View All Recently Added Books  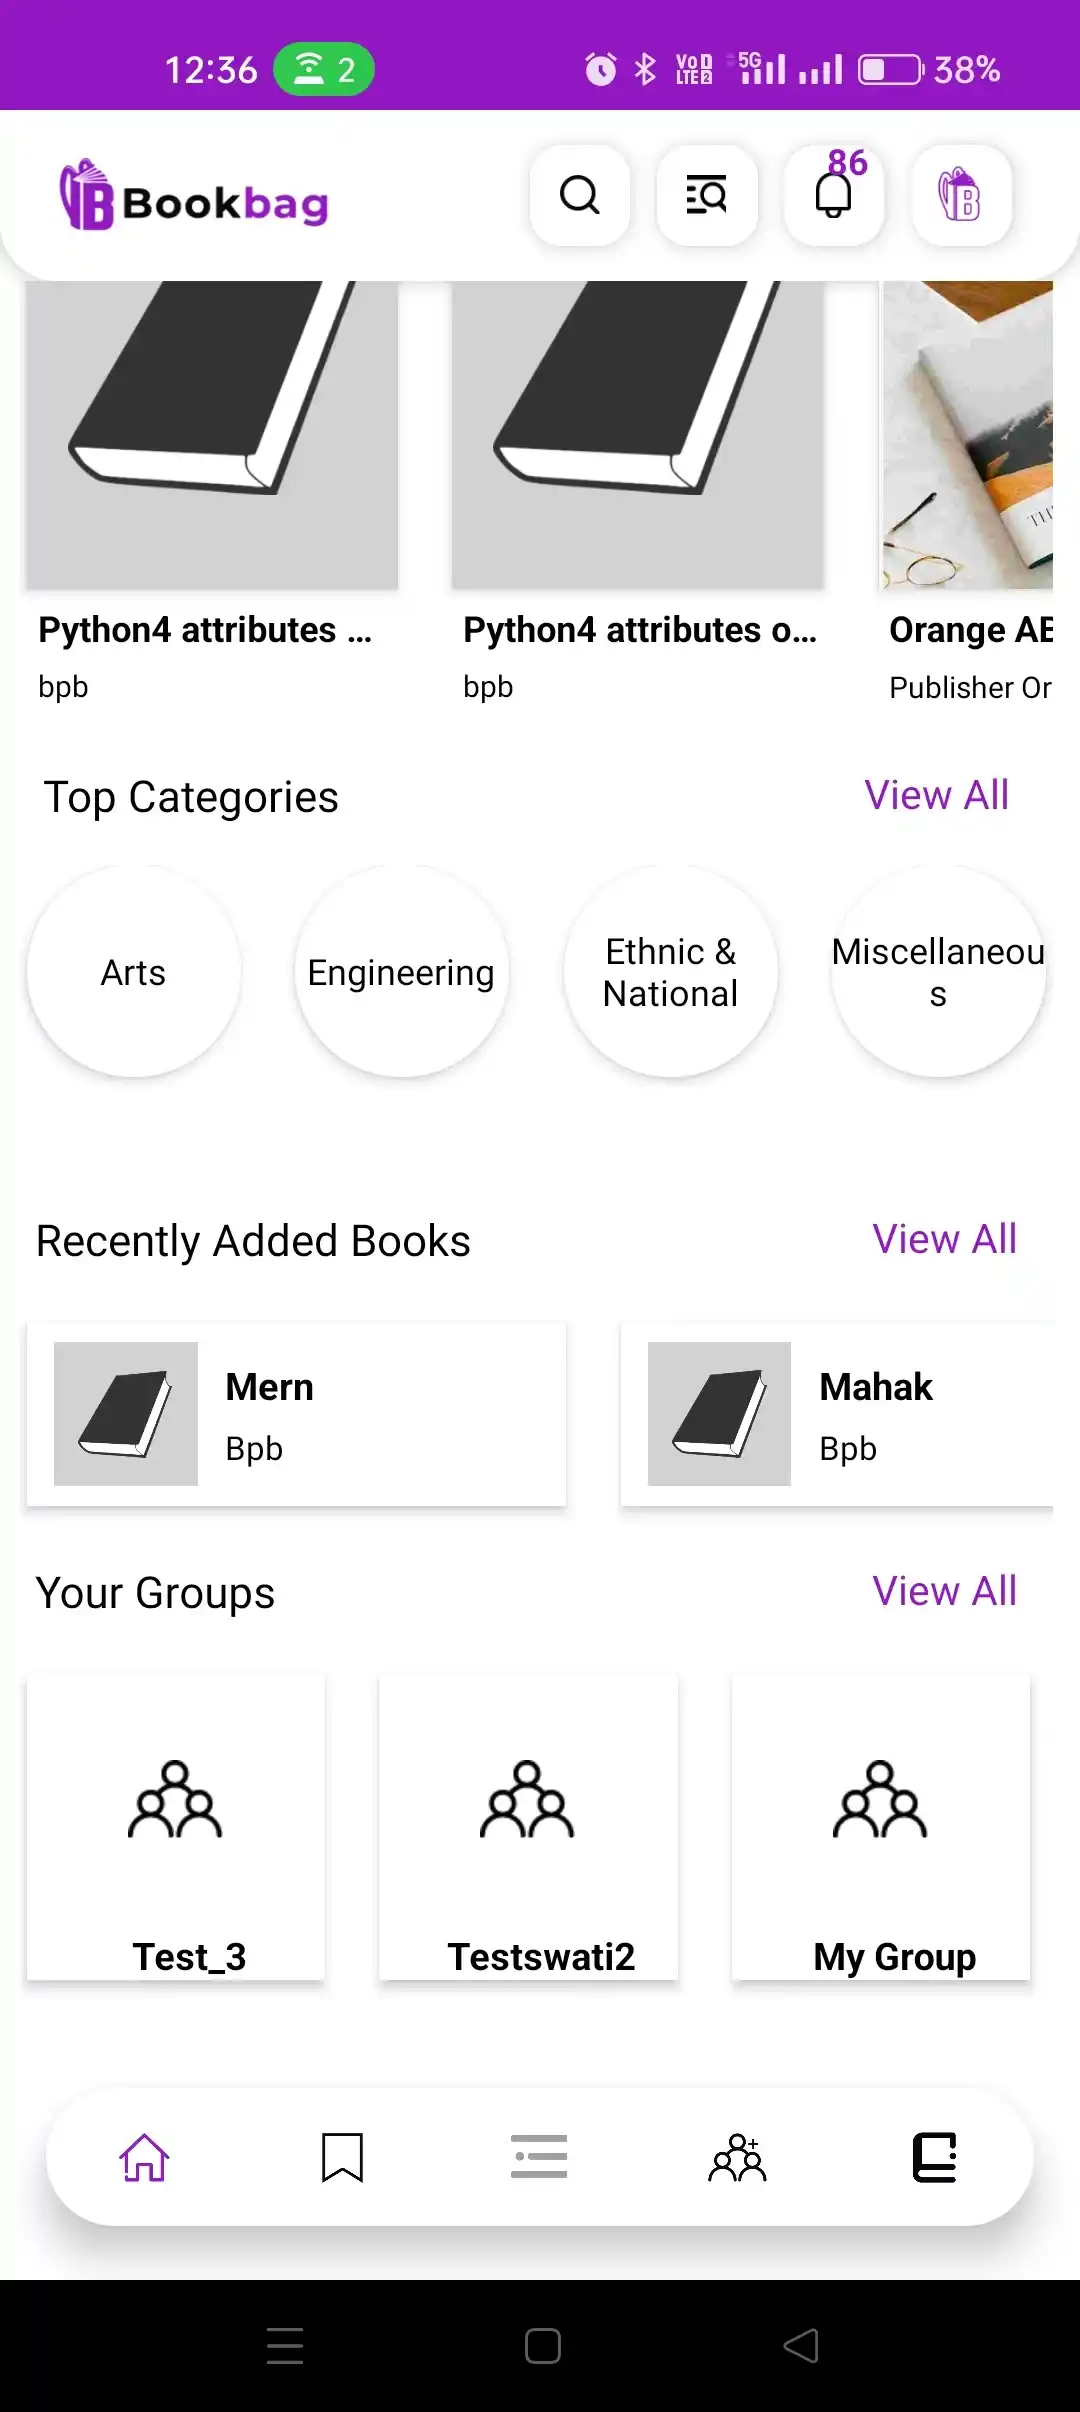coord(944,1239)
